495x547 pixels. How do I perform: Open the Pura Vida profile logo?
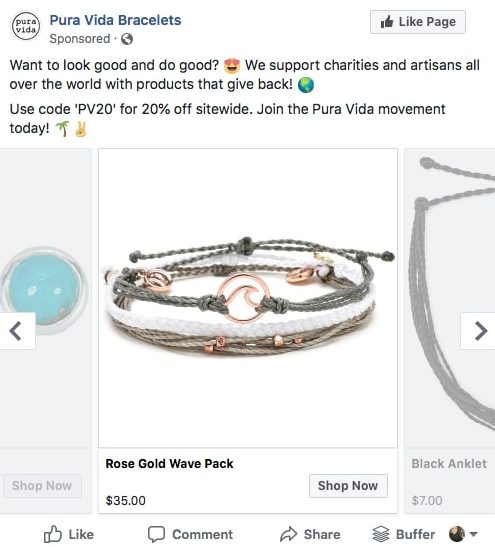coord(26,26)
